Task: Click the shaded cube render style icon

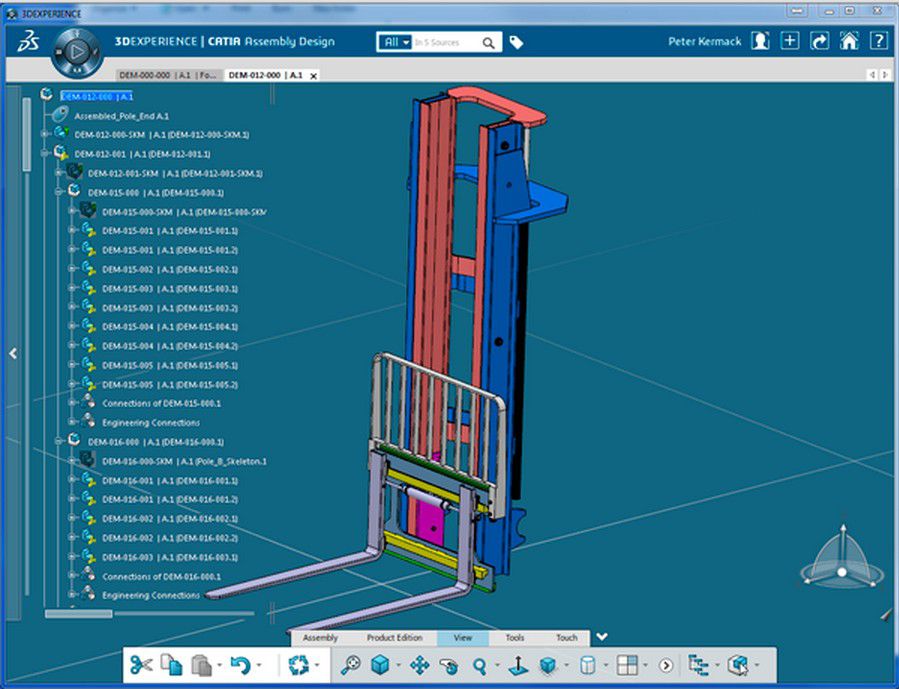Action: coord(548,665)
